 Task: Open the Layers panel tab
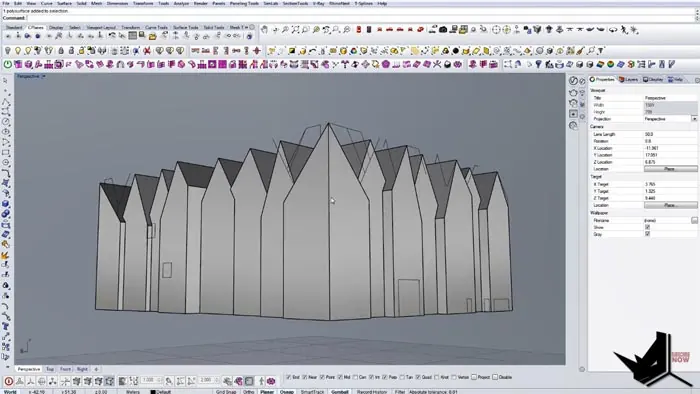[629, 79]
